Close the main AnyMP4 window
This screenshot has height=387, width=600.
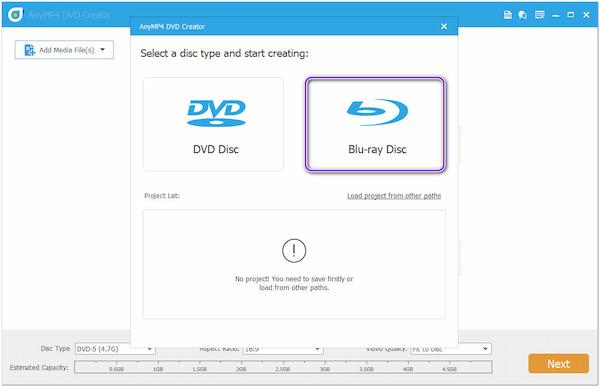[586, 15]
